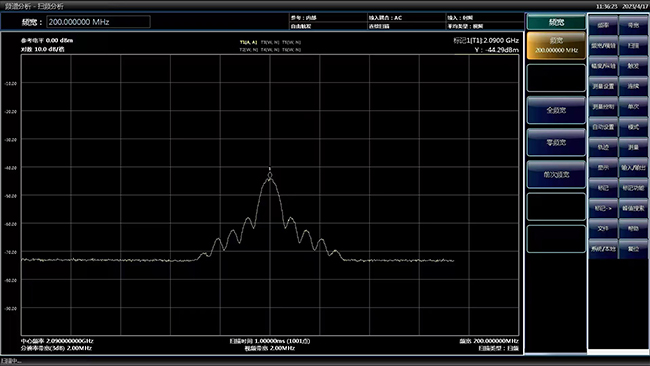Click the 频宽 input field showing 200.000000 MHz
This screenshot has height=366, width=650.
[x=98, y=22]
